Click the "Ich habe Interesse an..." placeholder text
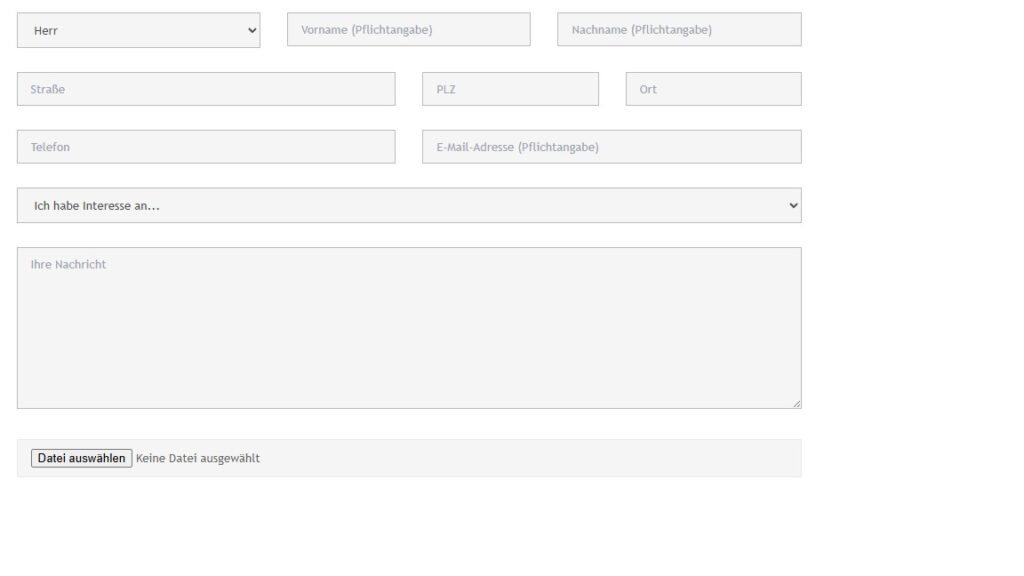Screen dimensions: 1024x576 pyautogui.click(x=97, y=206)
